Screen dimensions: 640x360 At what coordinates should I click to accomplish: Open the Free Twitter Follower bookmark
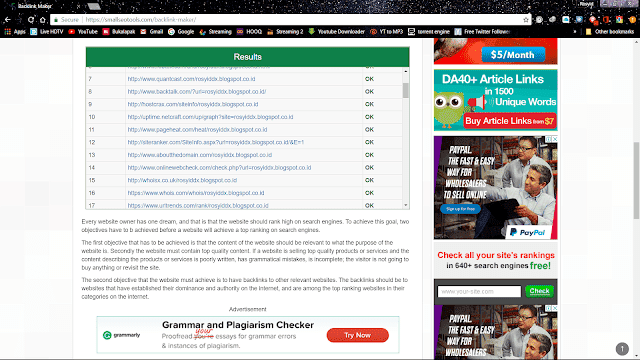pyautogui.click(x=482, y=31)
